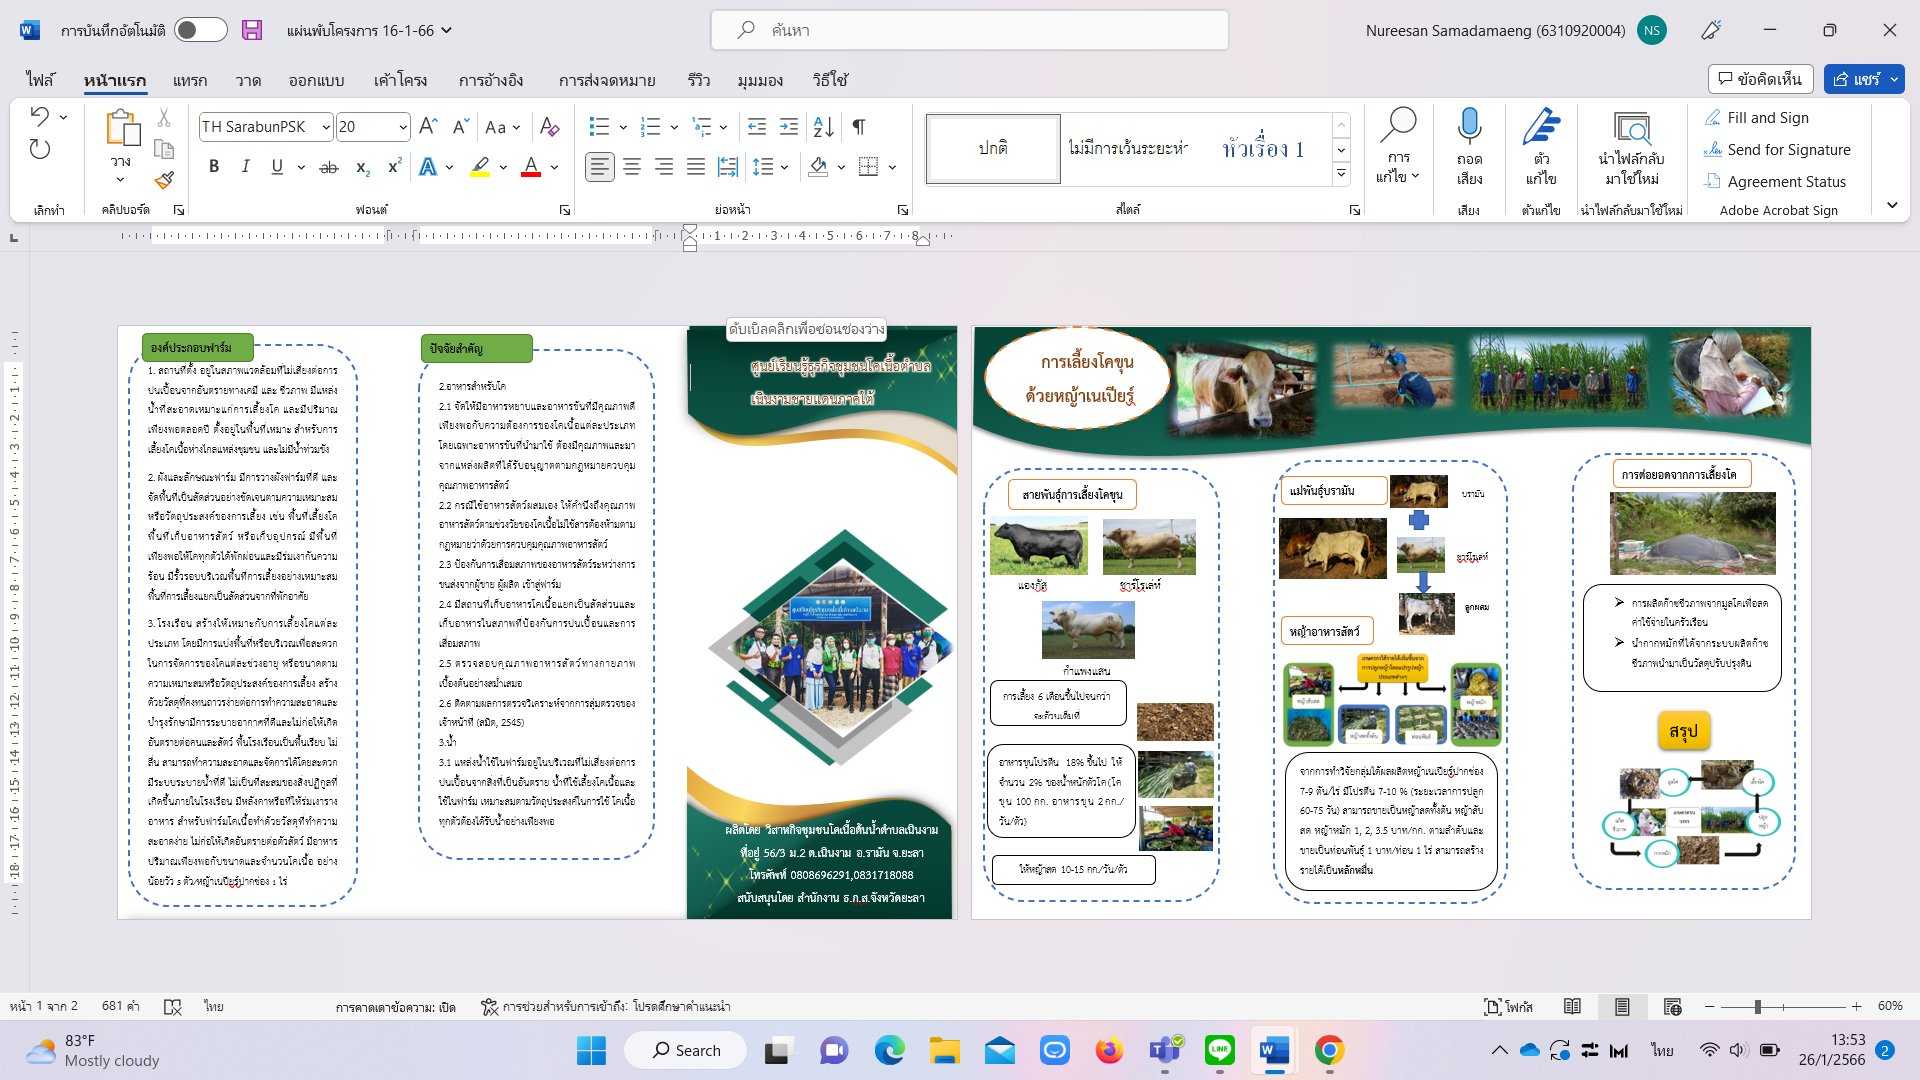Viewport: 1920px width, 1080px height.
Task: Switch to วาด (Draw) tab
Action: click(x=248, y=80)
